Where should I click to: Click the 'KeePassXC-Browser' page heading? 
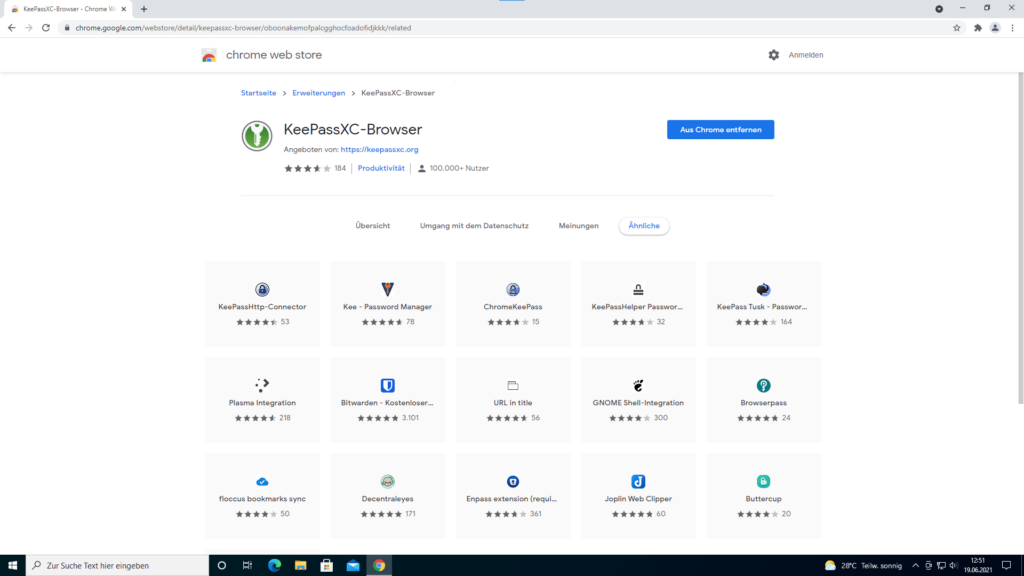(x=353, y=129)
